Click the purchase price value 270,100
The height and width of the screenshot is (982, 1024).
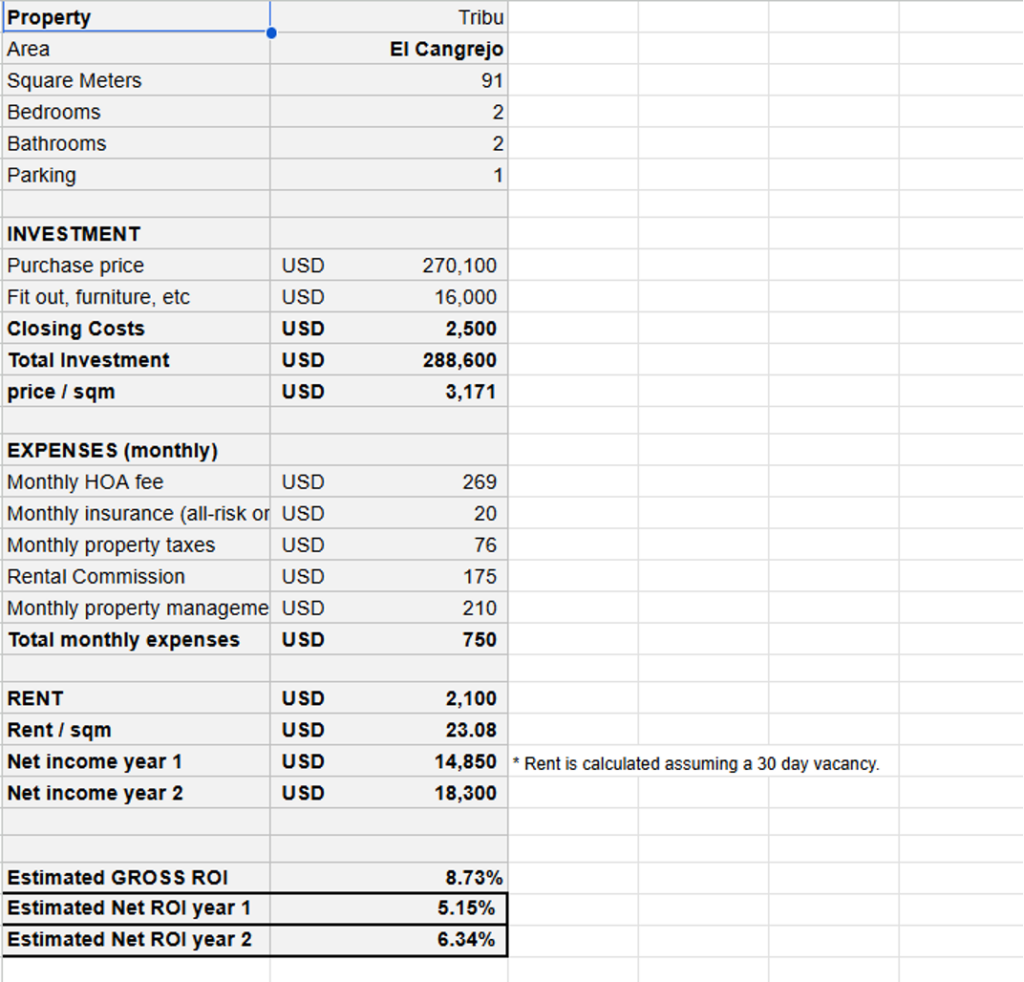pos(389,265)
